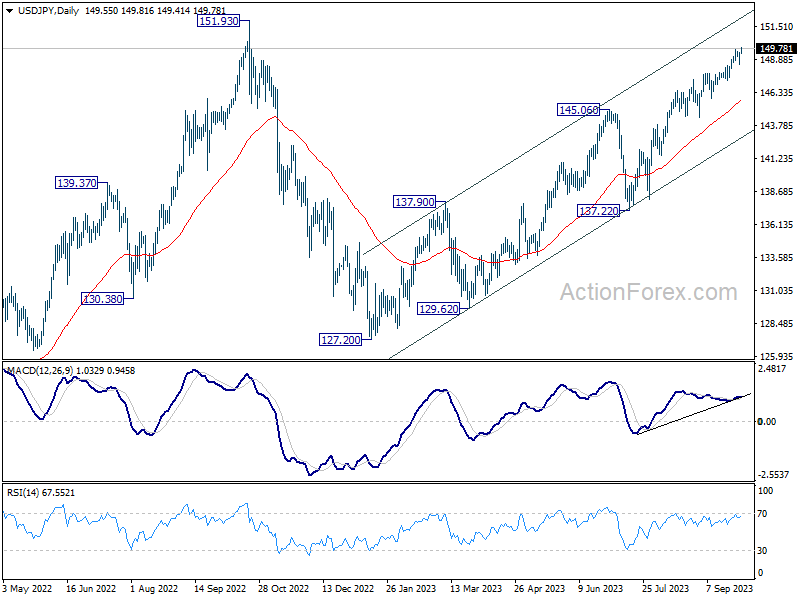Image resolution: width=800 pixels, height=600 pixels.
Task: Click the 25 Jul 2023 date label
Action: (665, 588)
